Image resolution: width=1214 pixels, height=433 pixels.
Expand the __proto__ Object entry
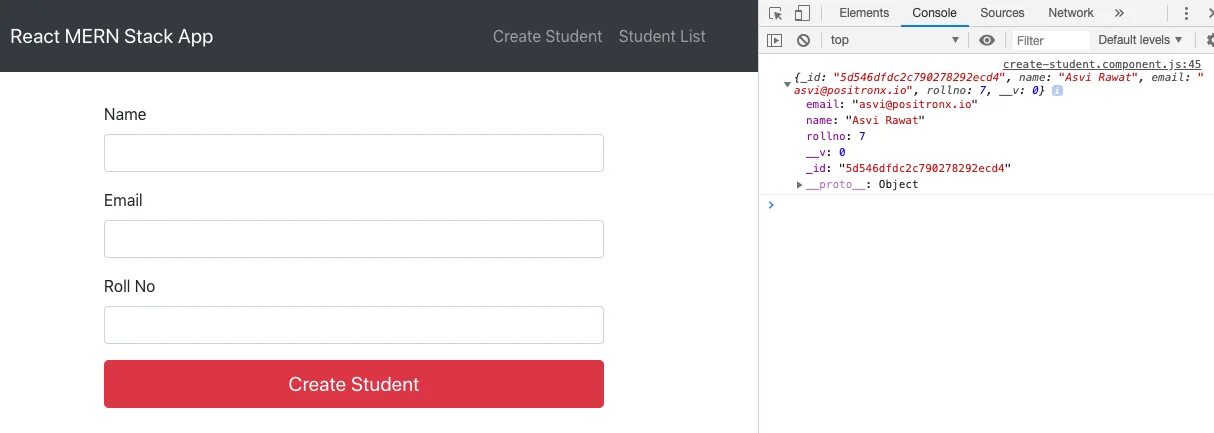tap(799, 185)
